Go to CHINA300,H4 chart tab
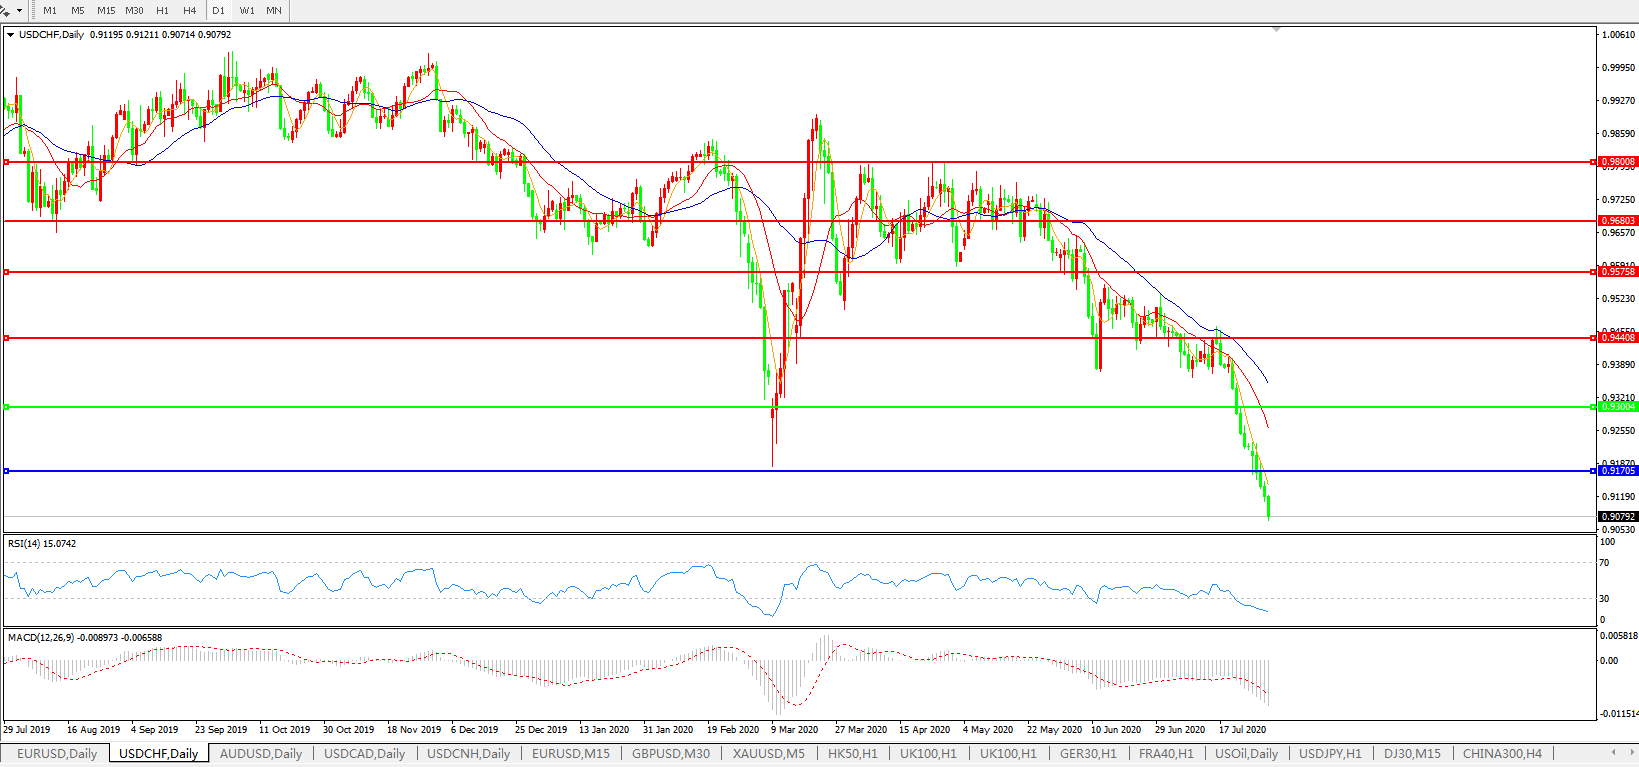Image resolution: width=1639 pixels, height=767 pixels. click(1502, 753)
